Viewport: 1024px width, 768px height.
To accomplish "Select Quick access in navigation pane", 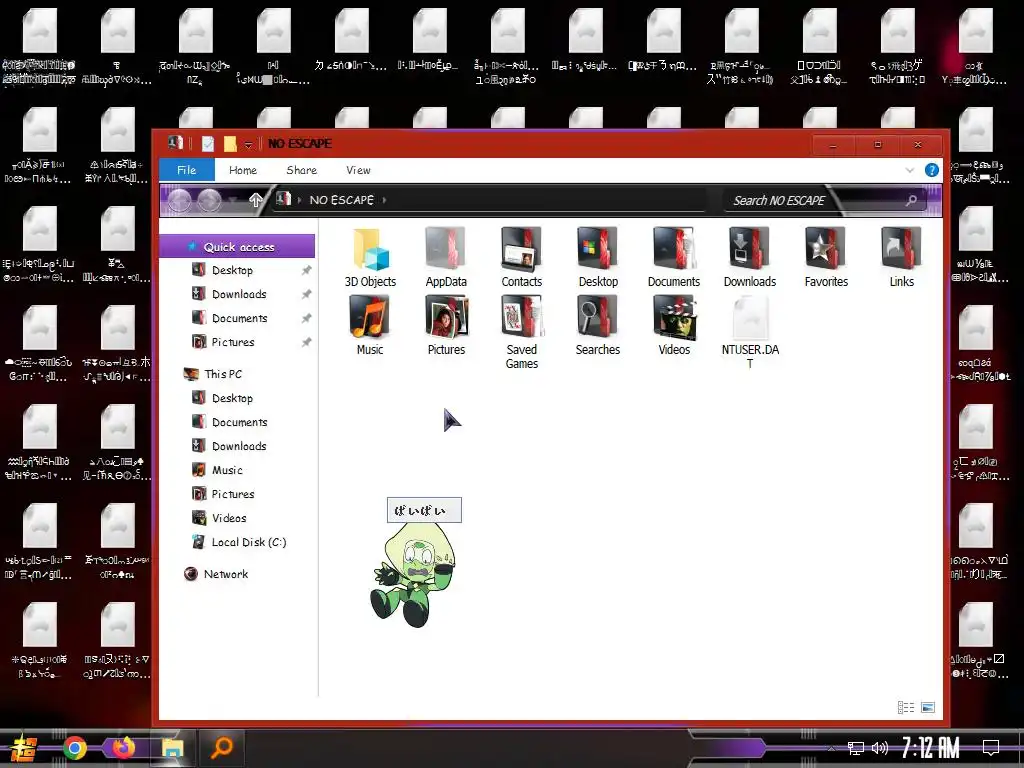I will [x=238, y=247].
